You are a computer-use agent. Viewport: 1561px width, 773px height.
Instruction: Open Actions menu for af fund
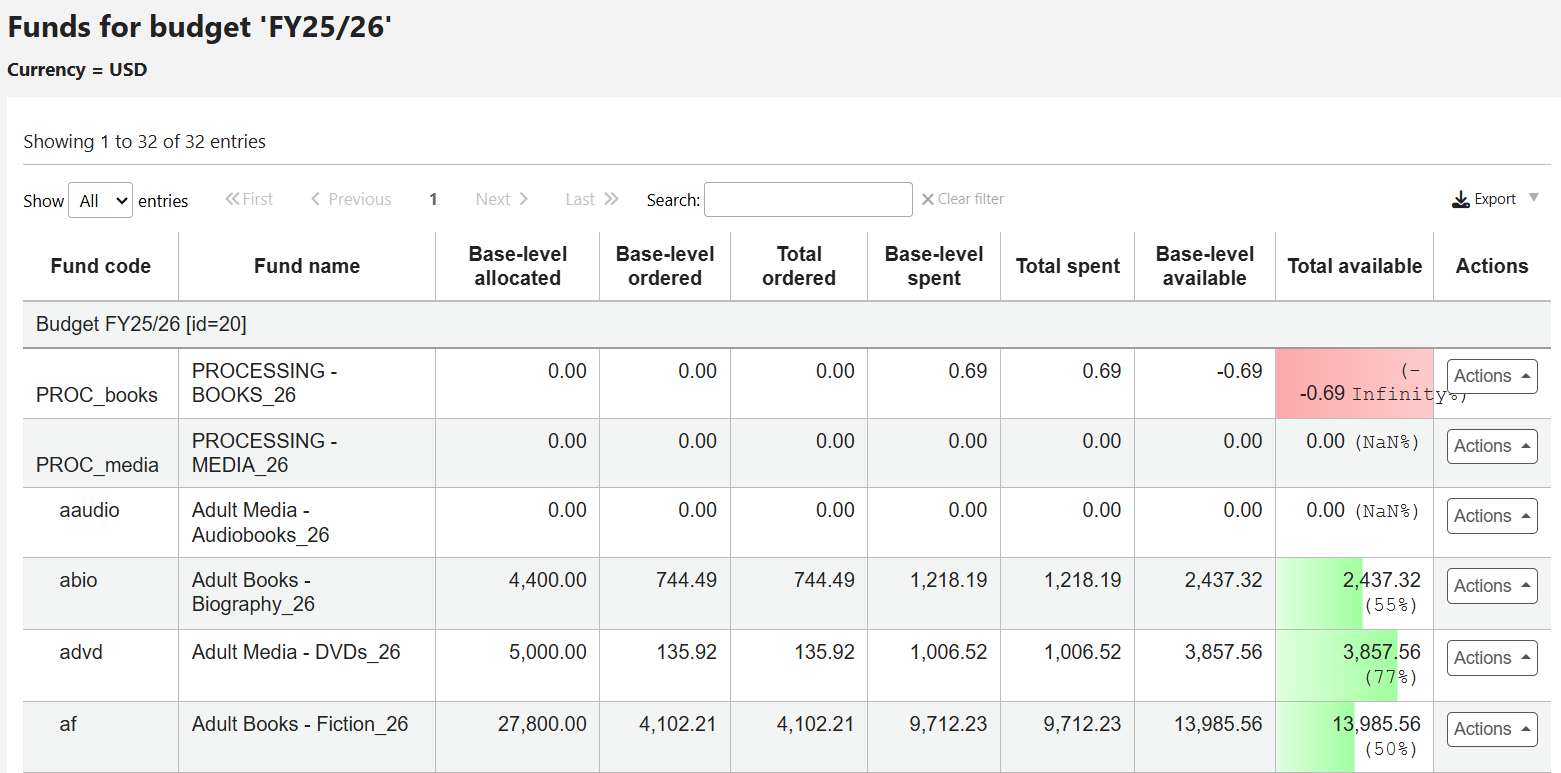click(1491, 729)
